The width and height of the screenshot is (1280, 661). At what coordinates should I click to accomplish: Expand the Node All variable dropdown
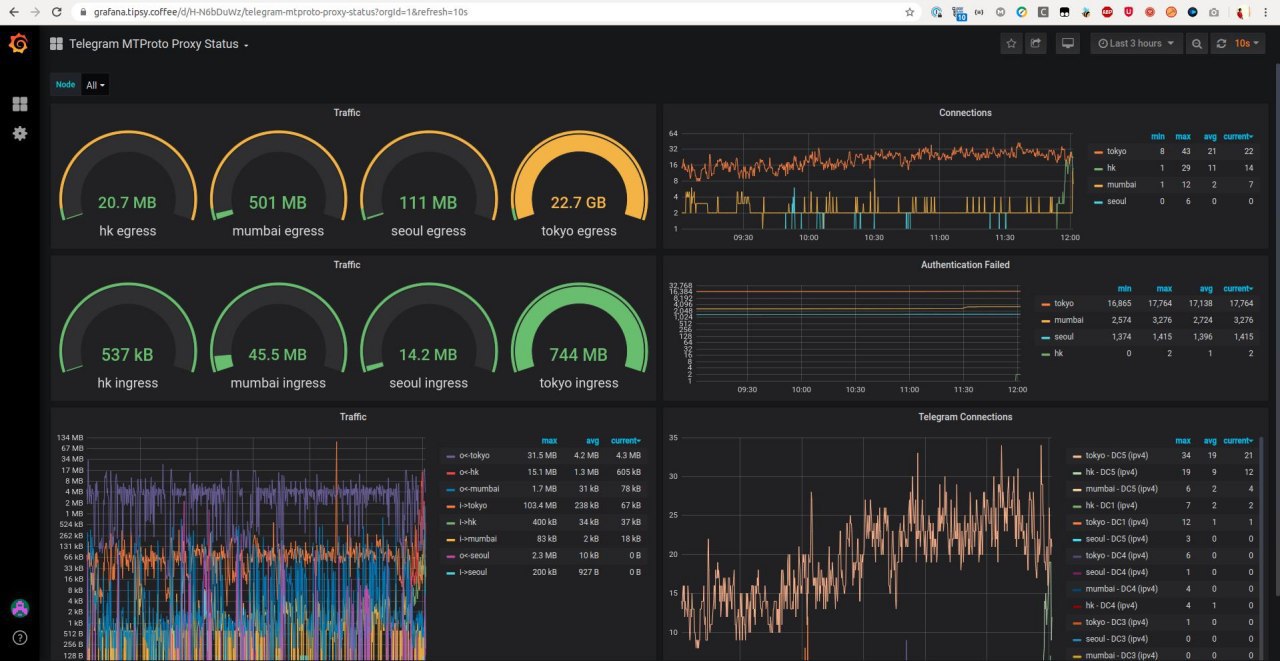point(95,85)
